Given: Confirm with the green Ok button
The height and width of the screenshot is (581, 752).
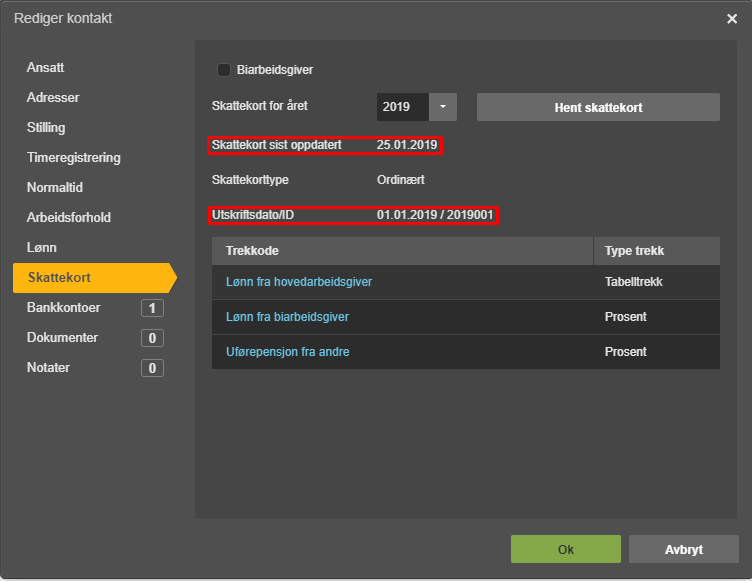Looking at the screenshot, I should tap(565, 549).
